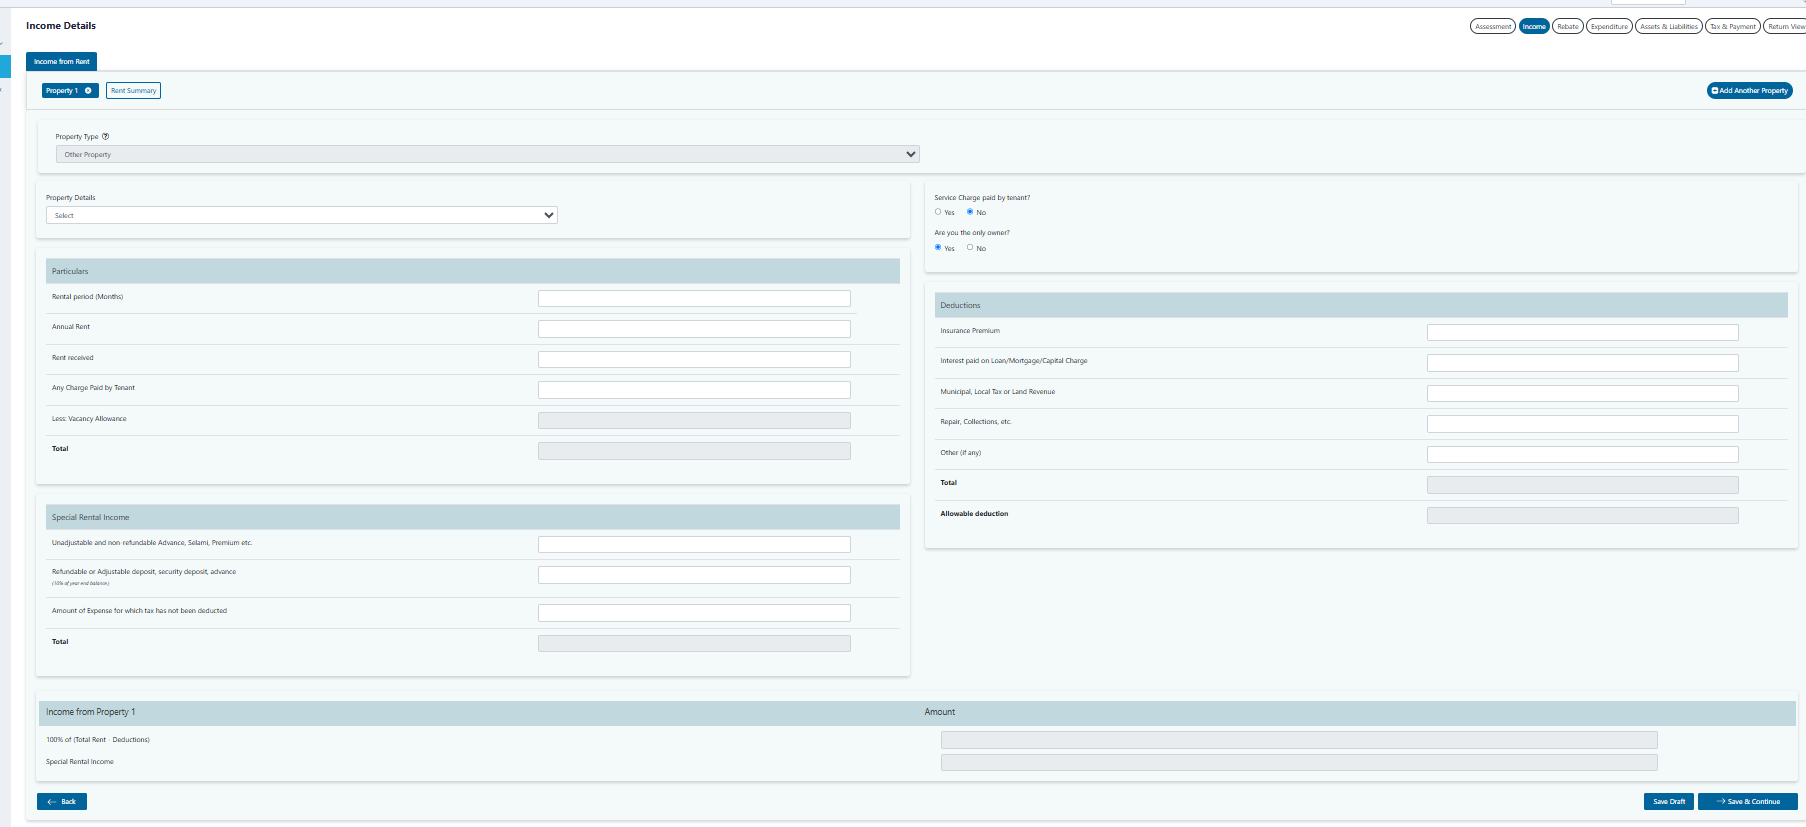This screenshot has height=827, width=1806.
Task: Click the Annual Rent input box
Action: coord(694,329)
